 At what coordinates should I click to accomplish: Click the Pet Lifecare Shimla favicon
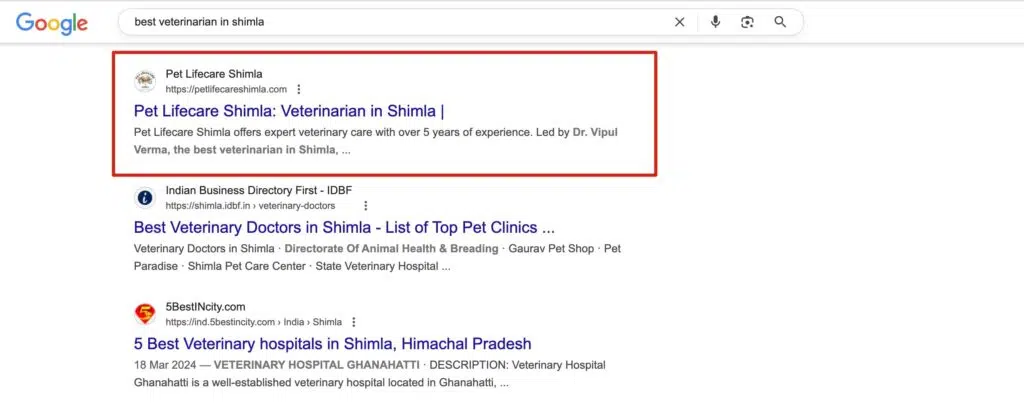pos(145,81)
